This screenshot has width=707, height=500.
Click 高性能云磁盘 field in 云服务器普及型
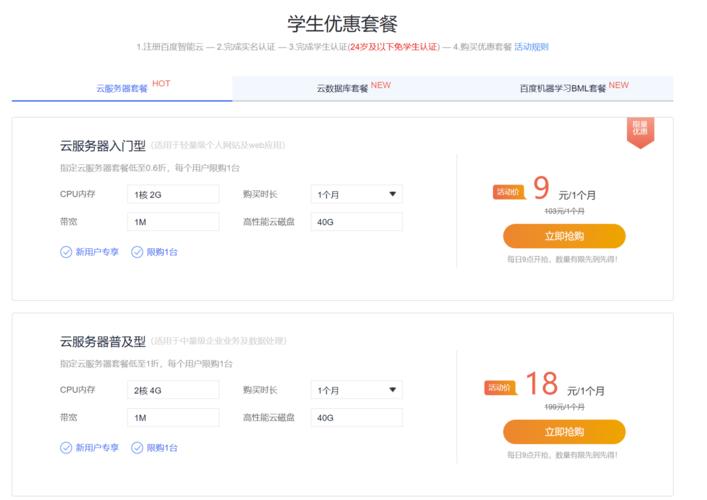coord(356,417)
